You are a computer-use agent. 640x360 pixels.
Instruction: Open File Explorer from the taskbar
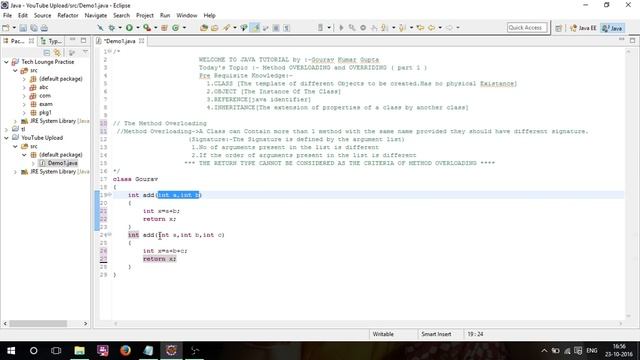[79, 351]
